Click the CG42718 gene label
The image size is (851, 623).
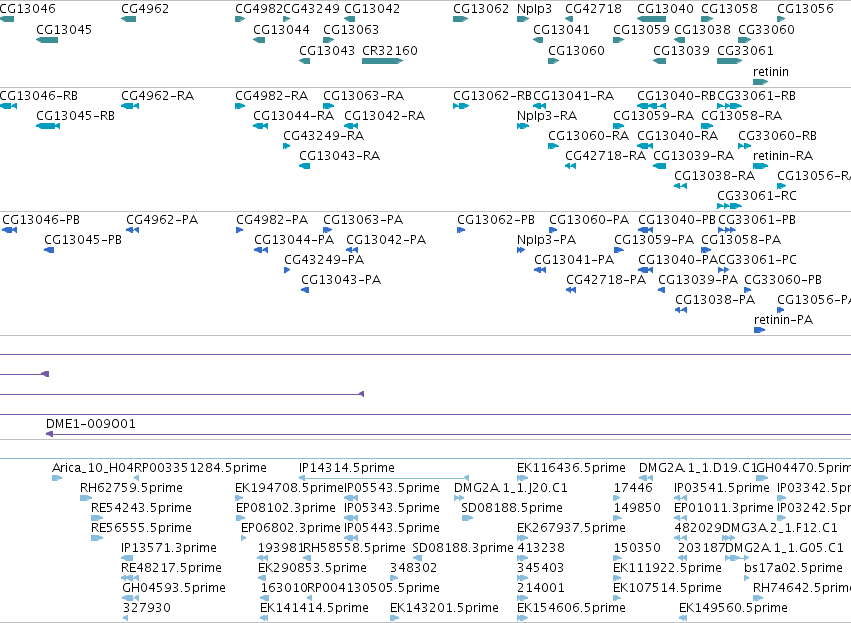tap(595, 9)
